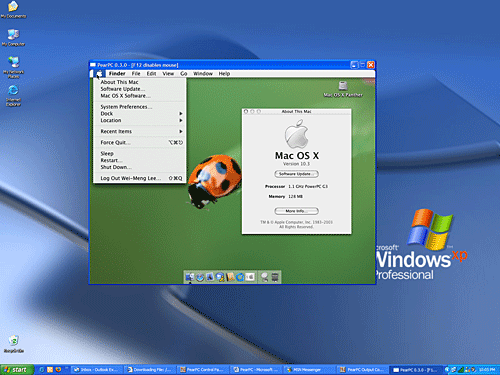
Task: Select My Documents desktop icon
Action: (x=13, y=10)
